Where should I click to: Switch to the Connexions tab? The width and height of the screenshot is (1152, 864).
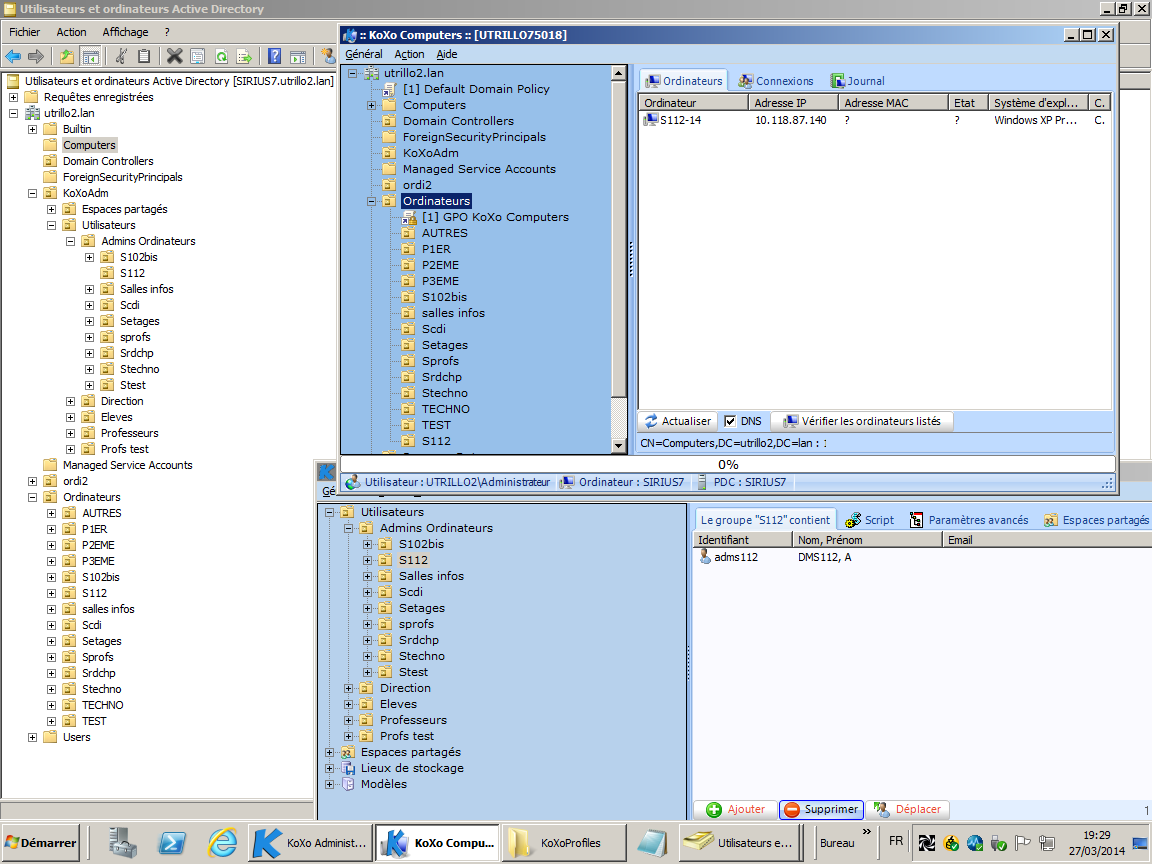[x=776, y=81]
